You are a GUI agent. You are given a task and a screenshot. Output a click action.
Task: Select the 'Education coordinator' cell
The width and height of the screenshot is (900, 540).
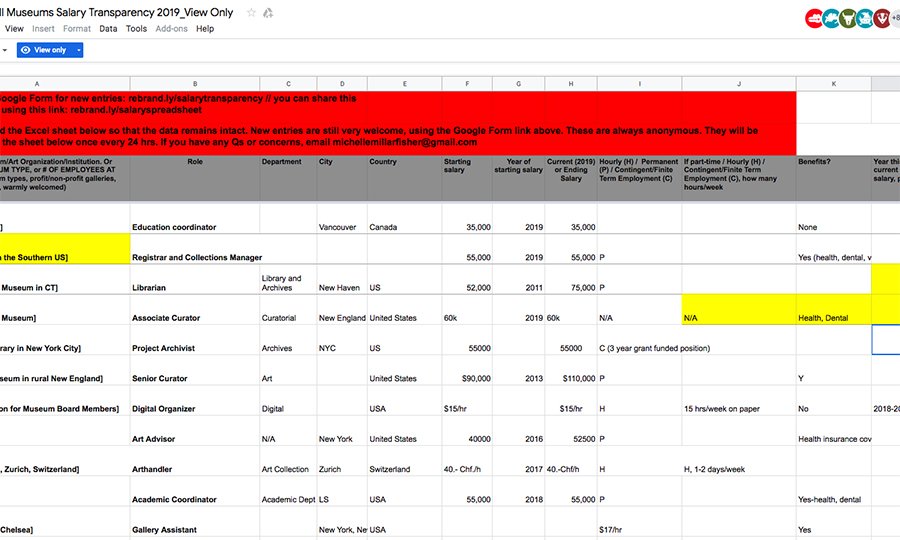click(x=195, y=217)
